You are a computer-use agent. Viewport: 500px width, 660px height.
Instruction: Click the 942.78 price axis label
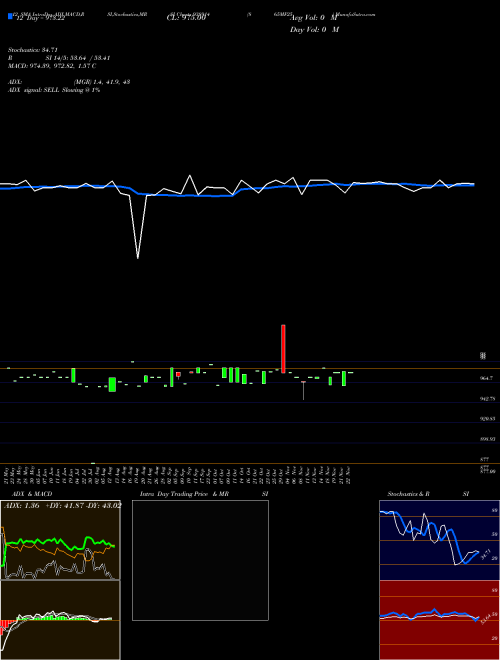point(487,399)
